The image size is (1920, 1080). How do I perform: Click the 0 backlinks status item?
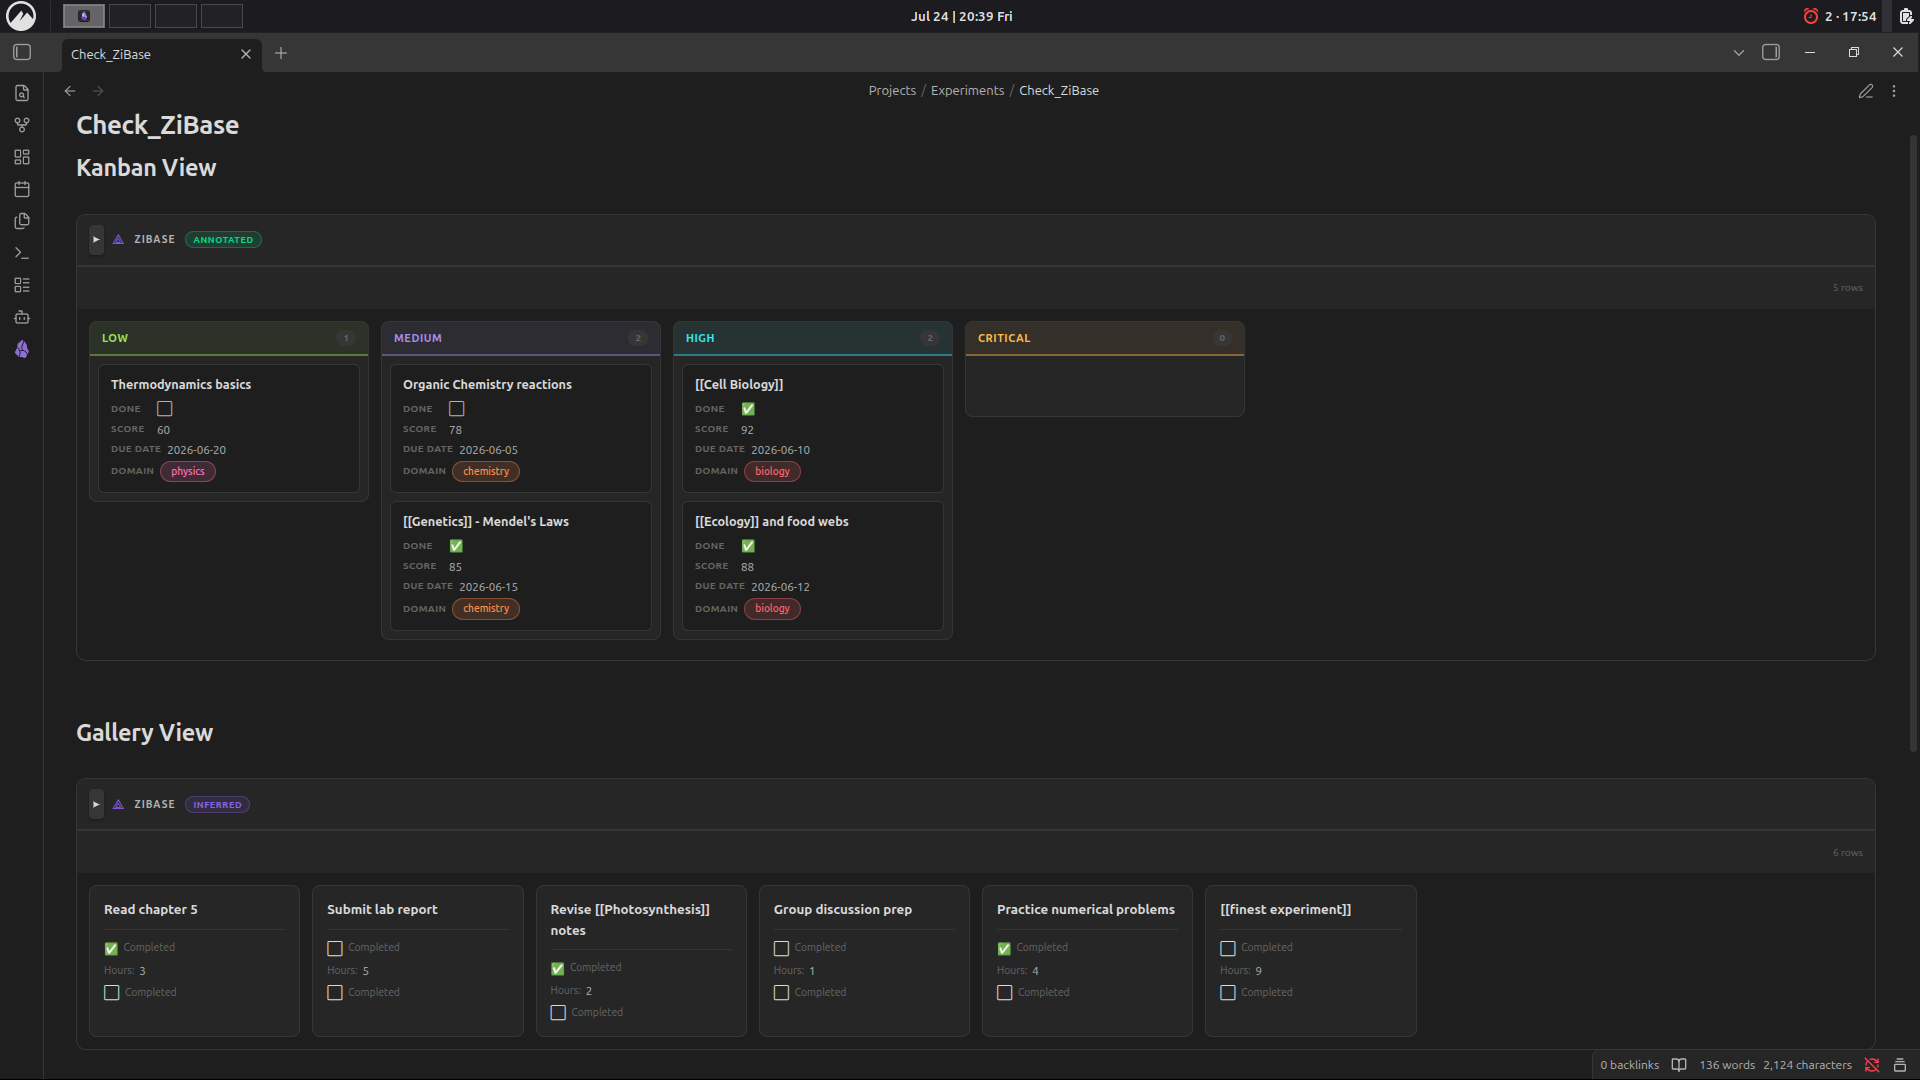[1629, 1065]
